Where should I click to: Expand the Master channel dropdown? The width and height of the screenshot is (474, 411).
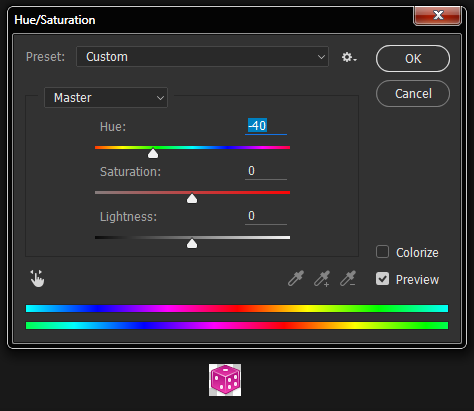[x=106, y=97]
